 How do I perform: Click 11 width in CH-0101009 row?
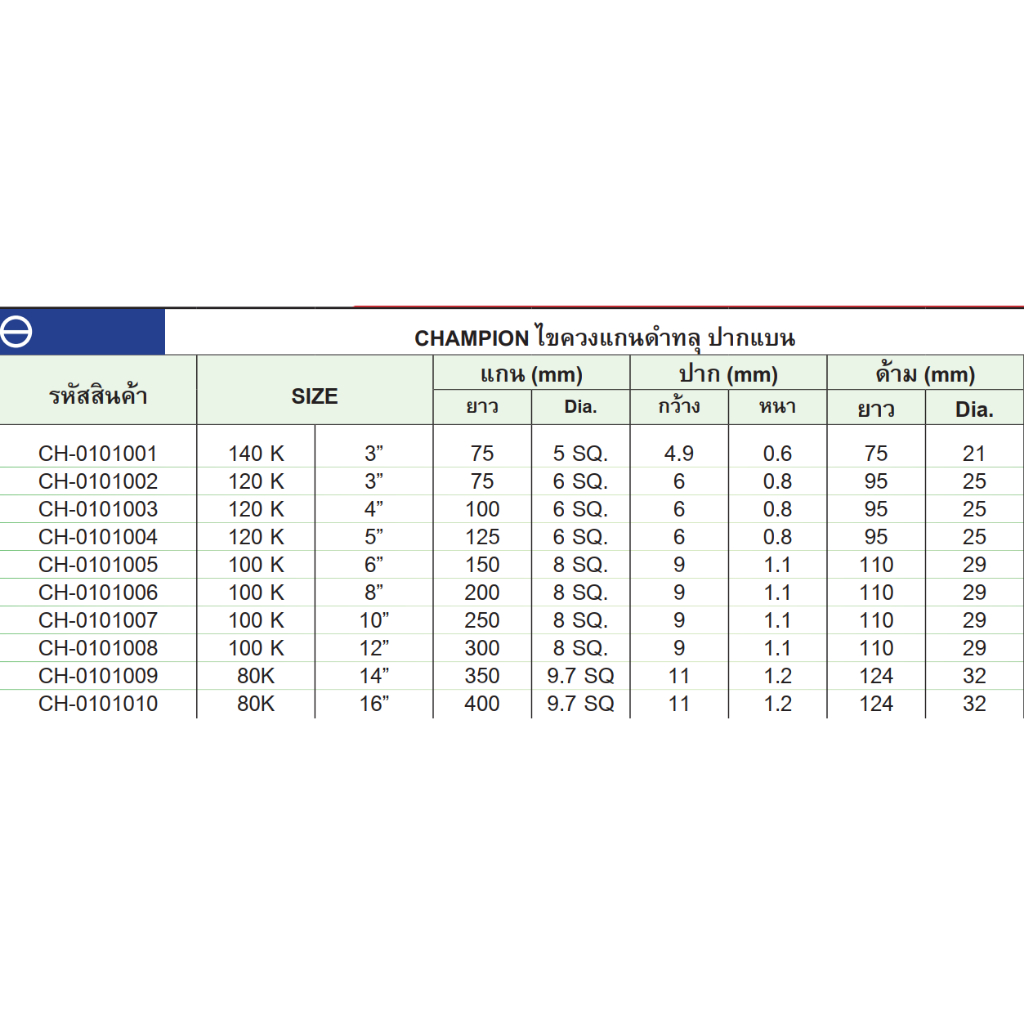pos(679,675)
